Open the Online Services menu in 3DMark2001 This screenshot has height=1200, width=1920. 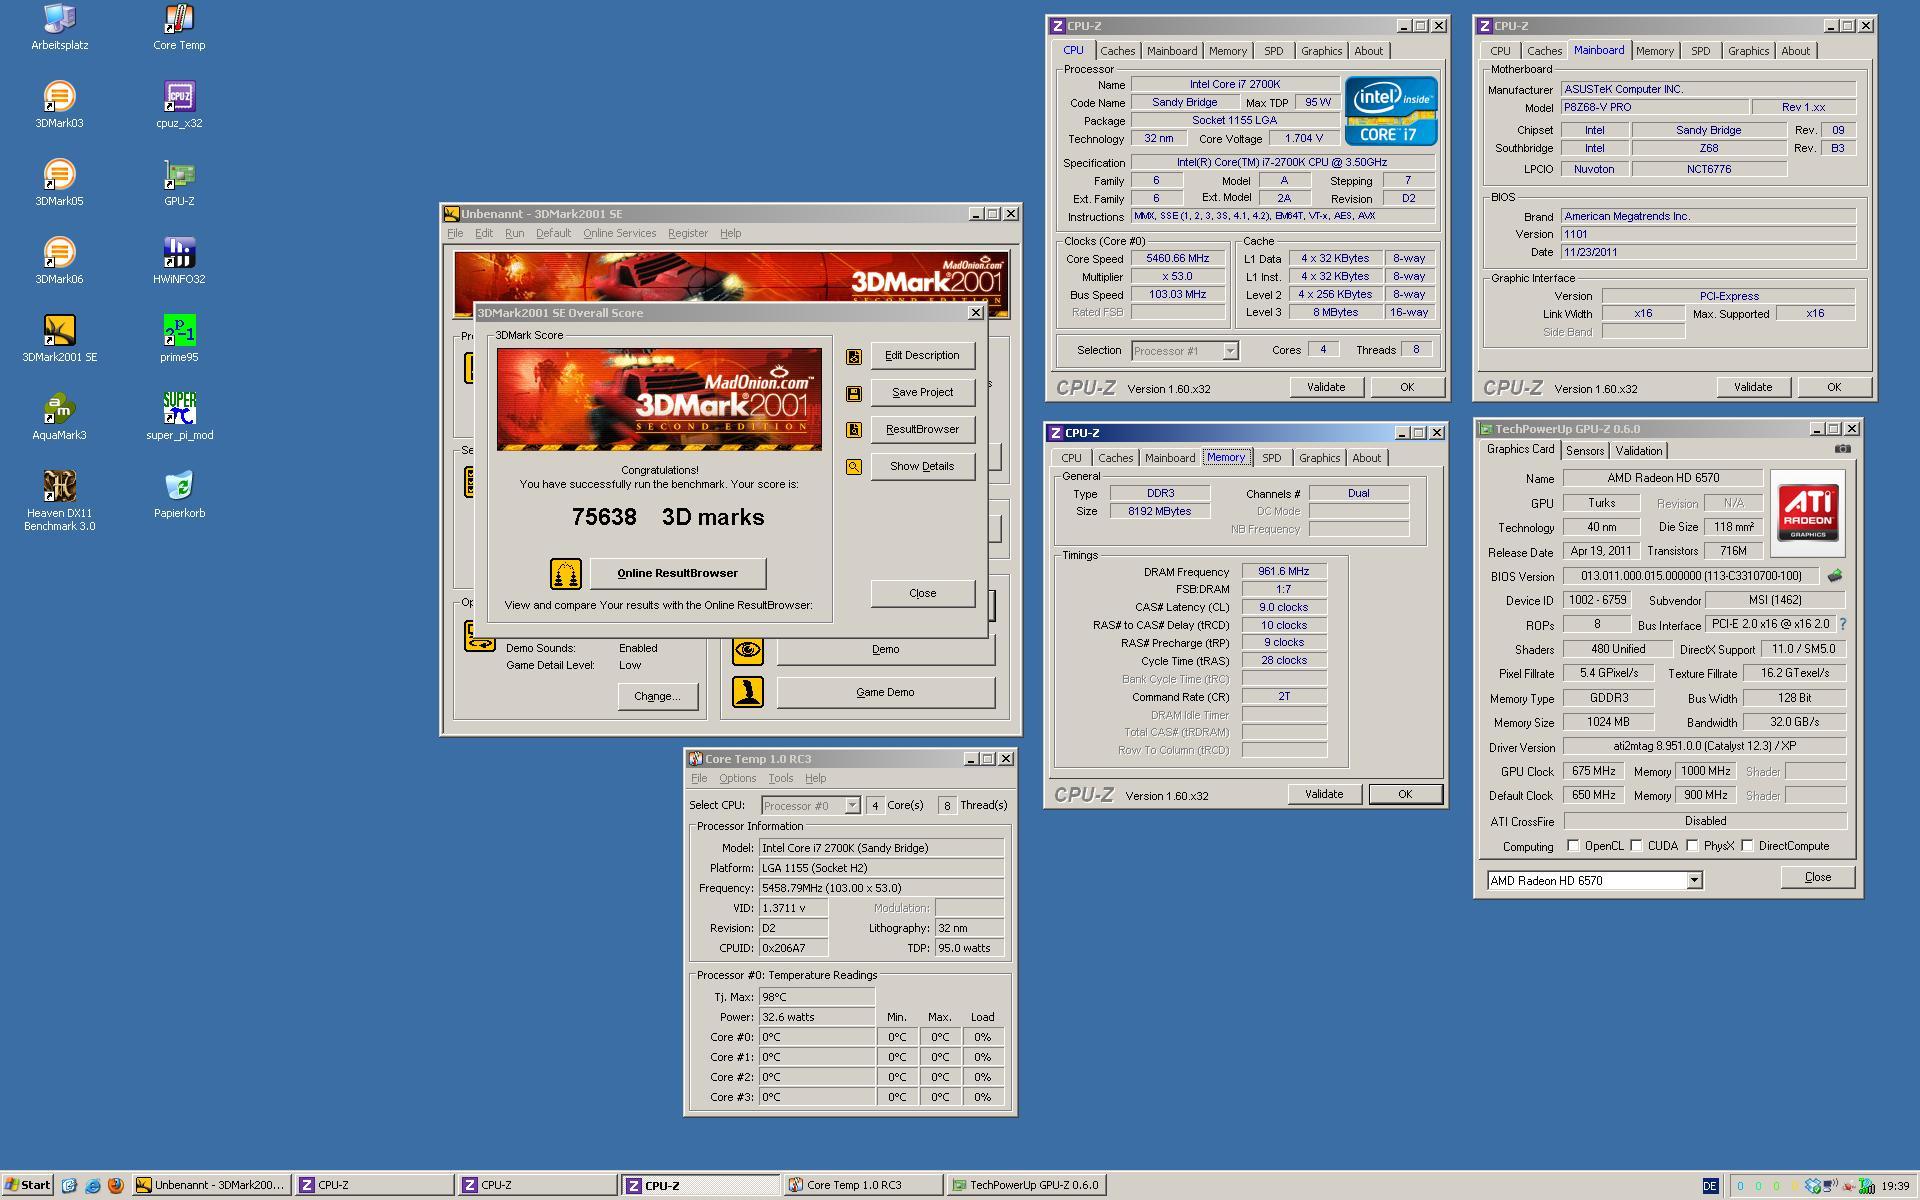[619, 233]
